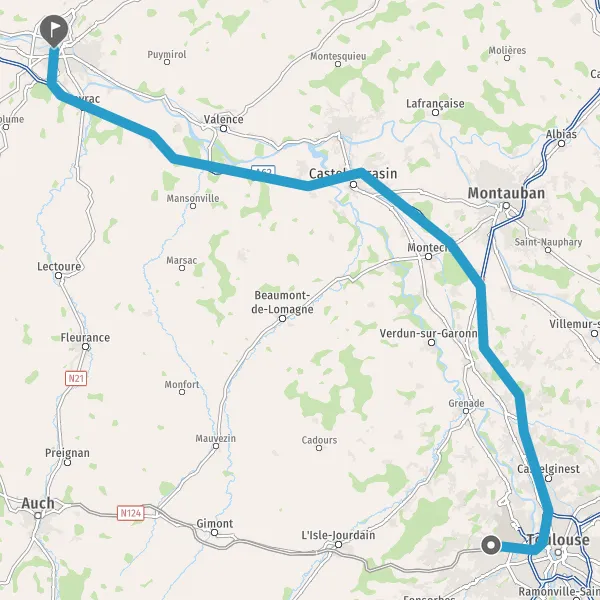
Task: Click the Lafrançaise town label
Action: 435,104
